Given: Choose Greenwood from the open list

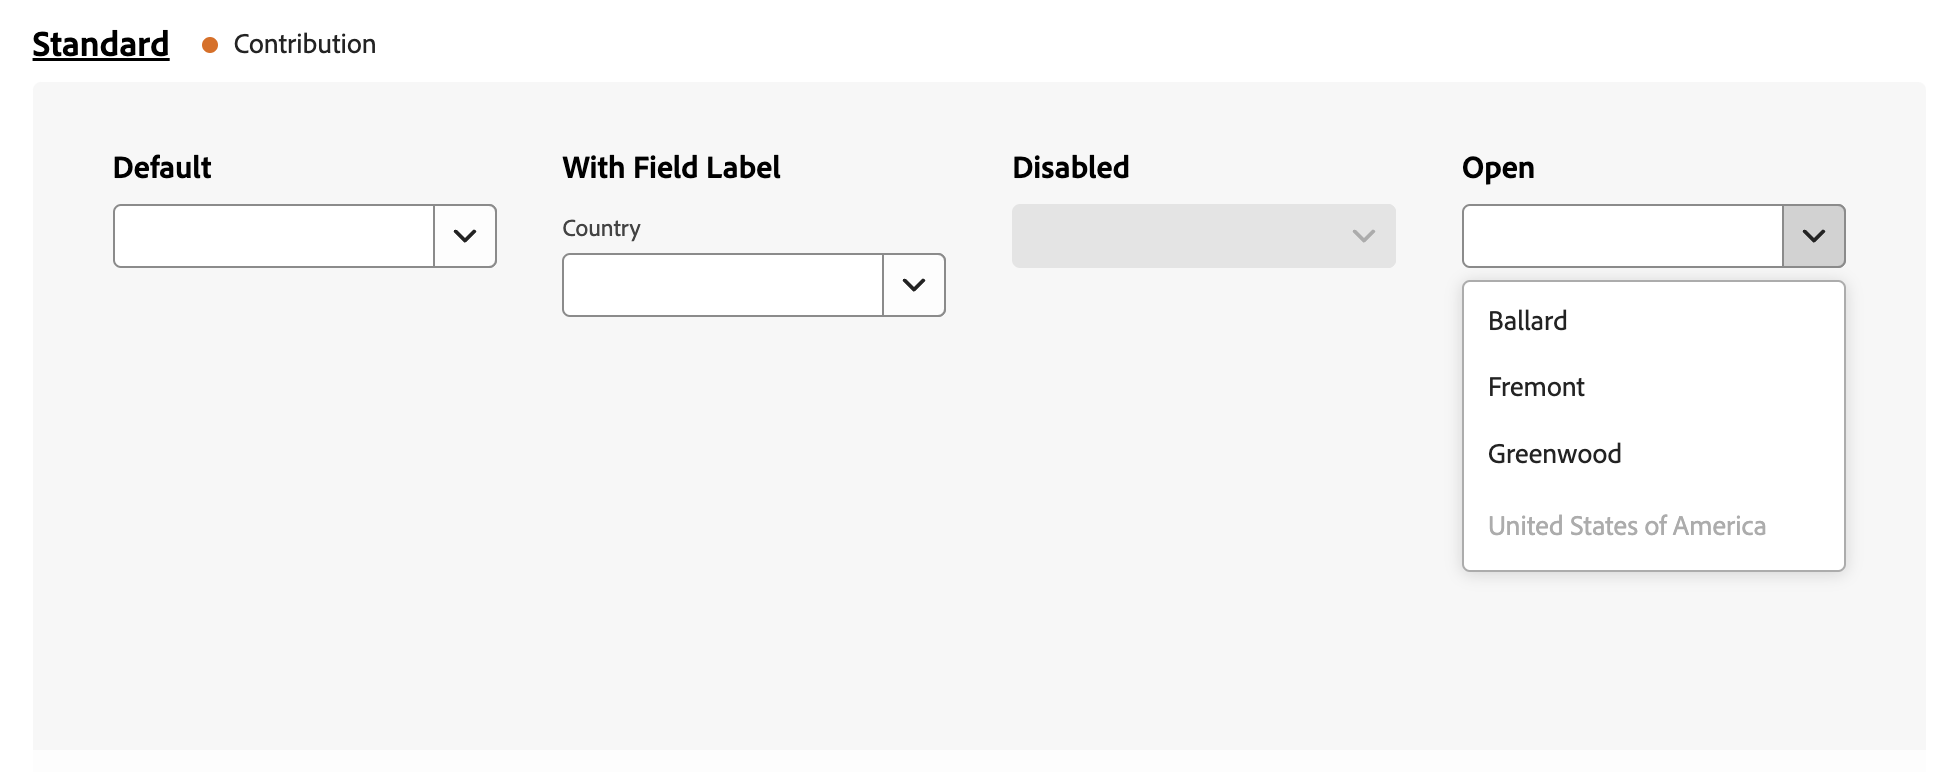Looking at the screenshot, I should [x=1654, y=454].
